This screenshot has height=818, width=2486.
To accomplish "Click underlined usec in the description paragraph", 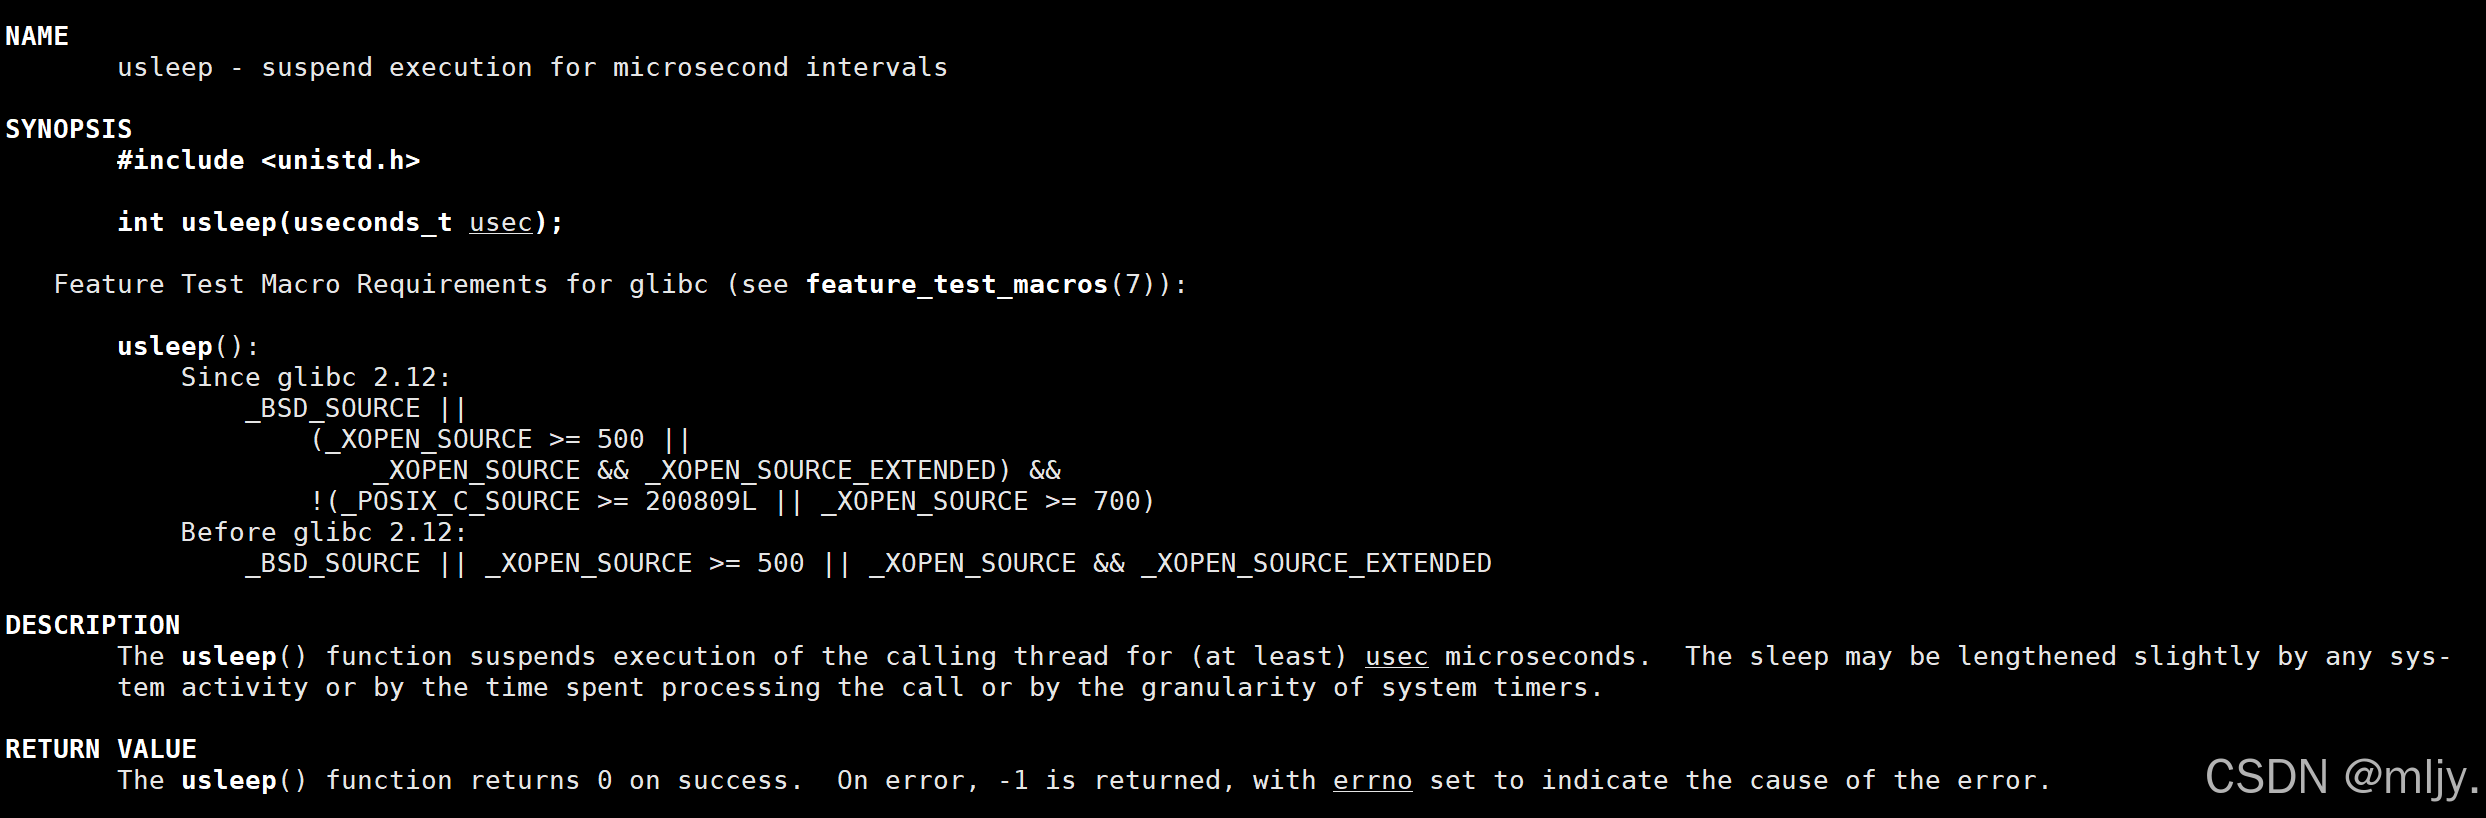I will pyautogui.click(x=1397, y=656).
